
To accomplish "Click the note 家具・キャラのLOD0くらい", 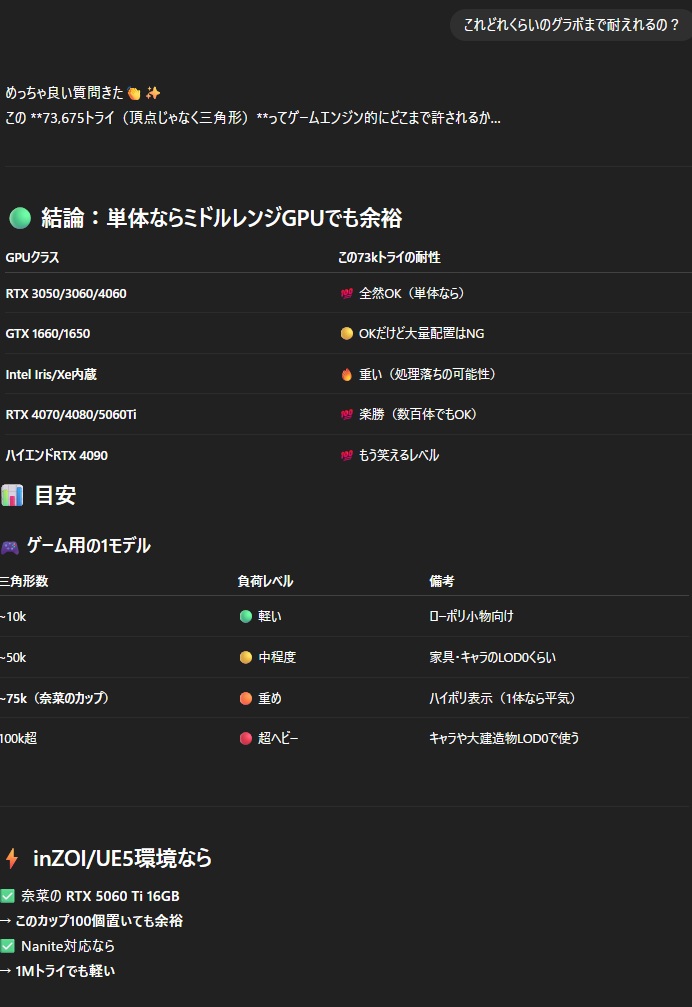I will click(493, 657).
